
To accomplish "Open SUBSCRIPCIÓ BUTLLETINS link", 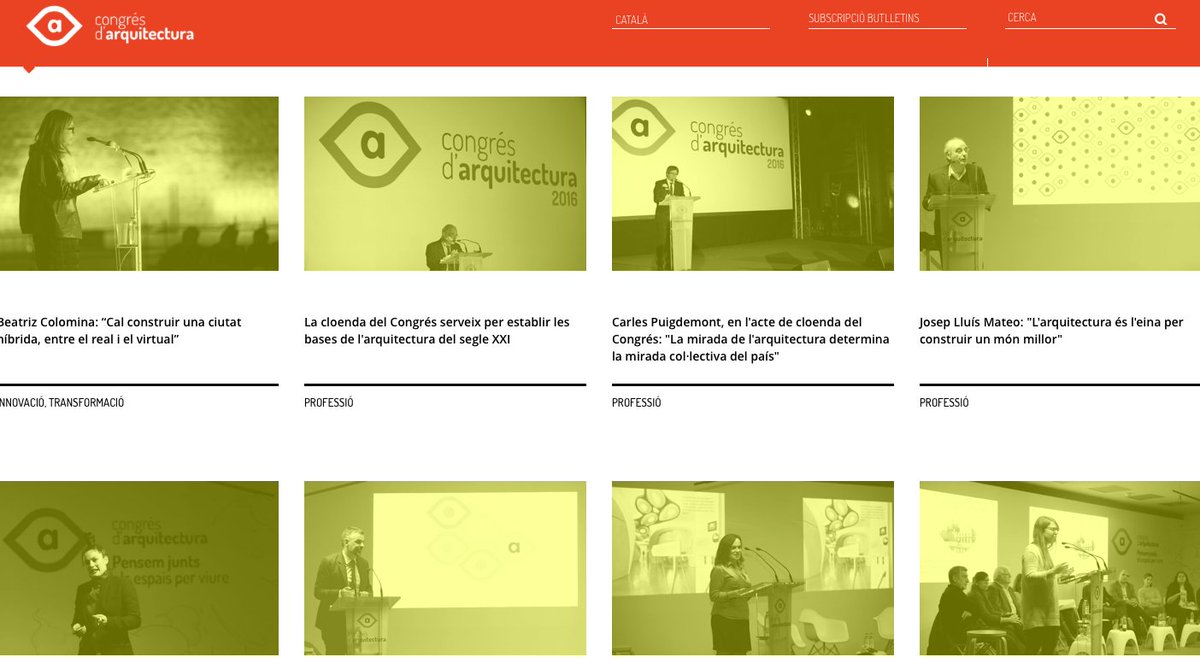I will tap(887, 19).
